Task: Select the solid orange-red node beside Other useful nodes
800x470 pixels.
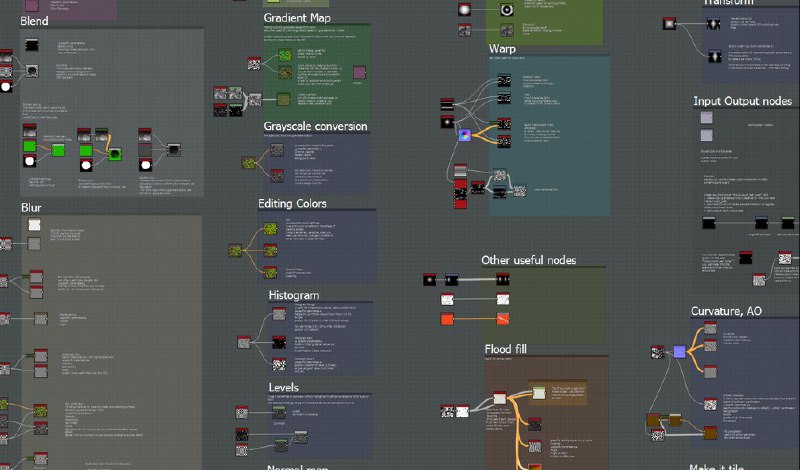Action: click(x=447, y=319)
